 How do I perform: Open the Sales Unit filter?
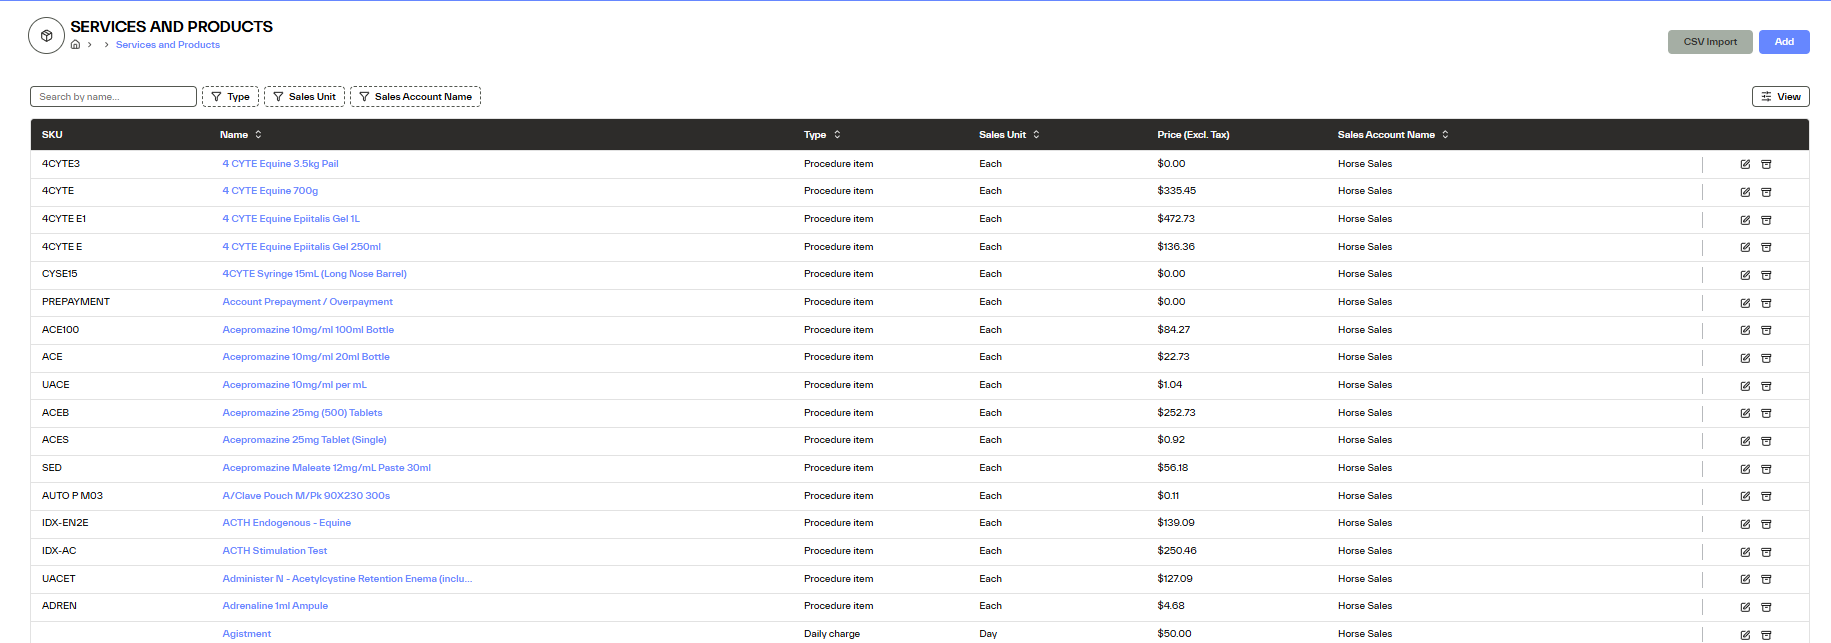pyautogui.click(x=304, y=97)
